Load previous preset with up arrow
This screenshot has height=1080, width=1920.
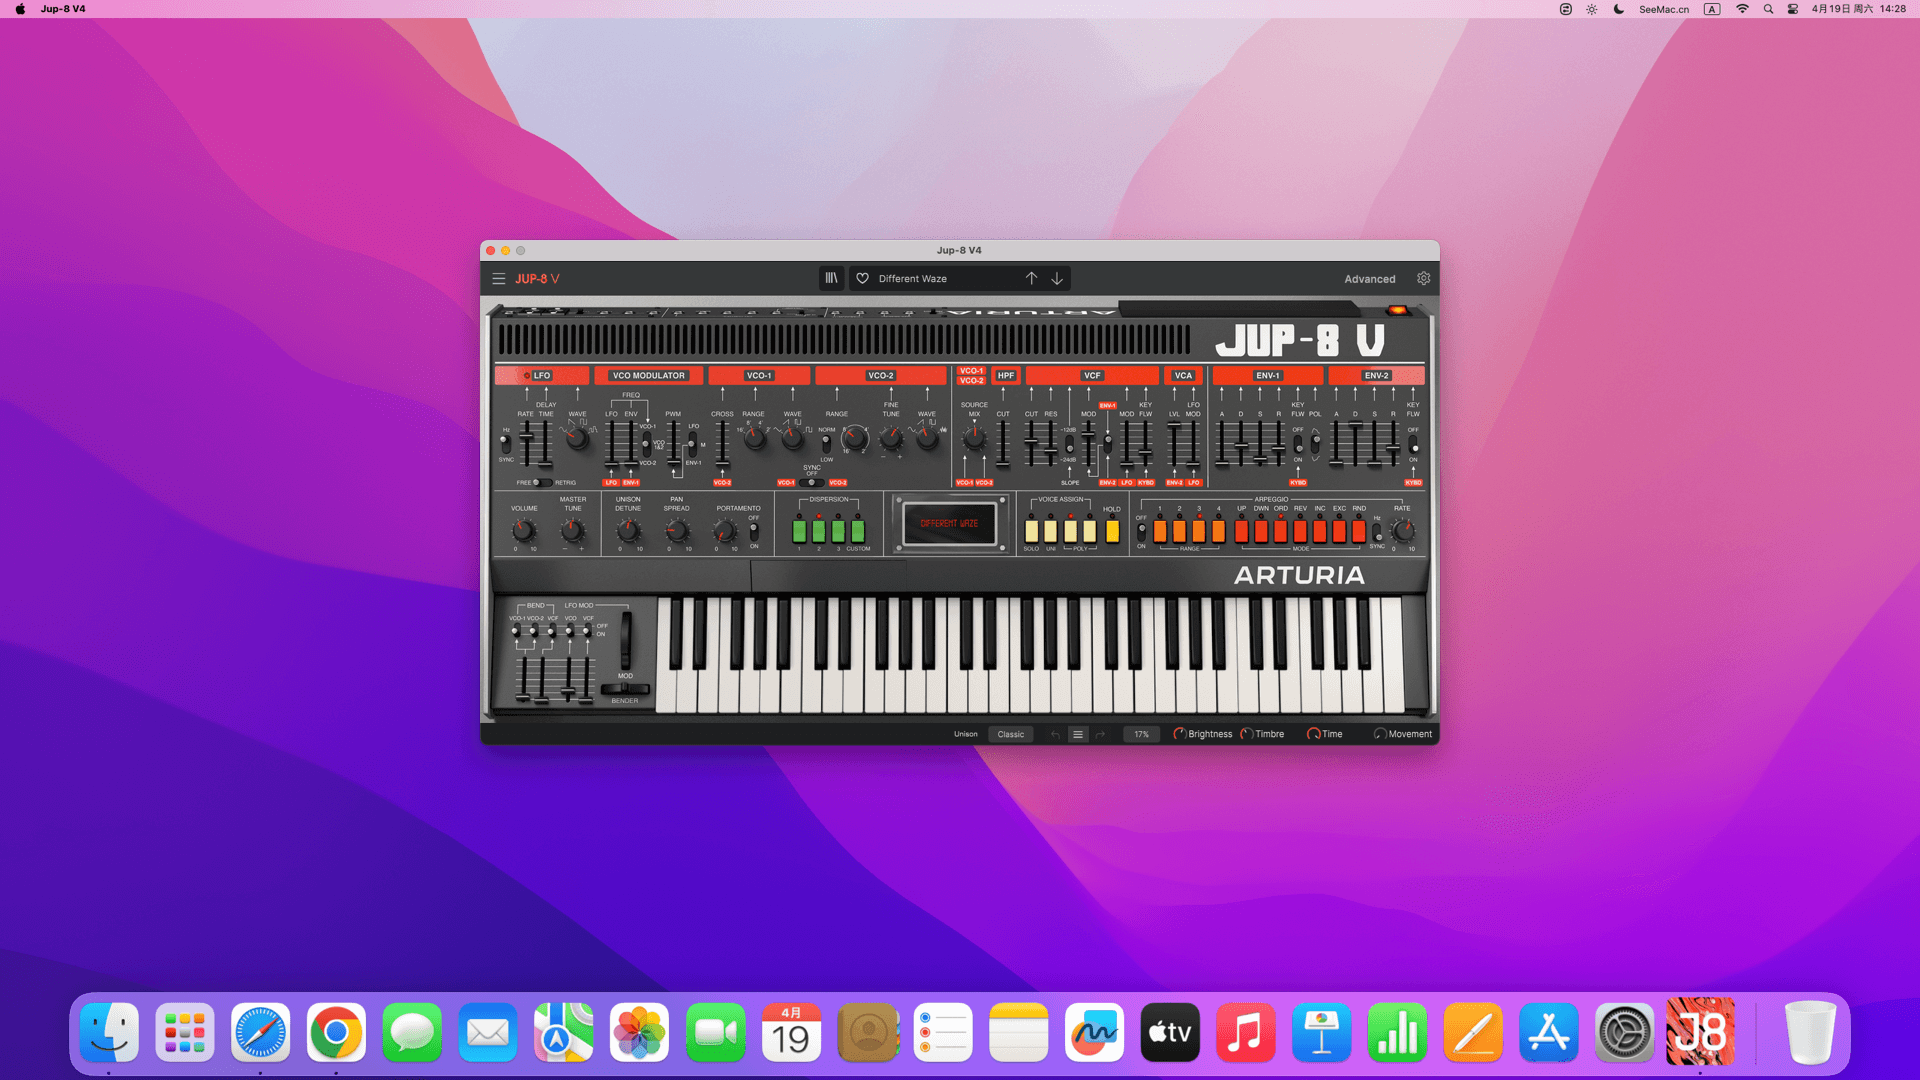tap(1031, 279)
